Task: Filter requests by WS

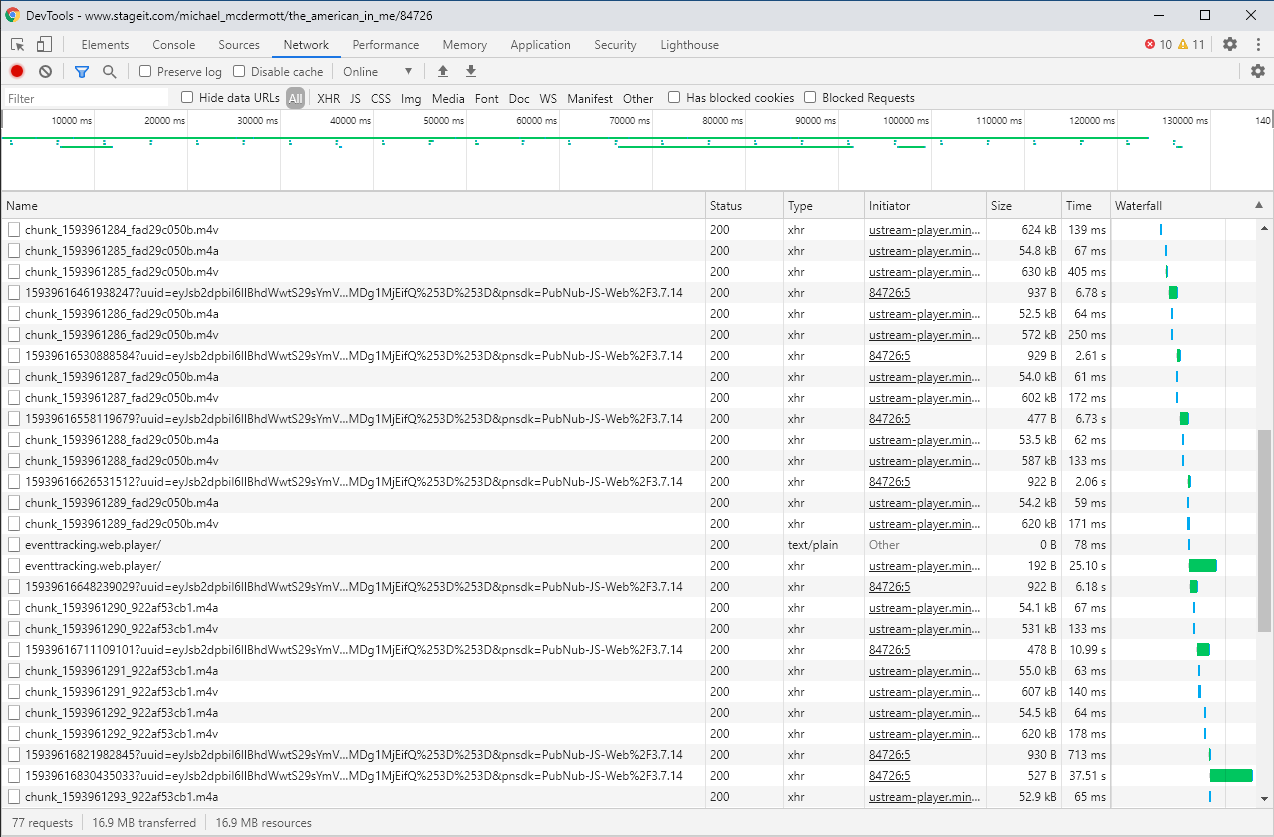Action: point(548,98)
